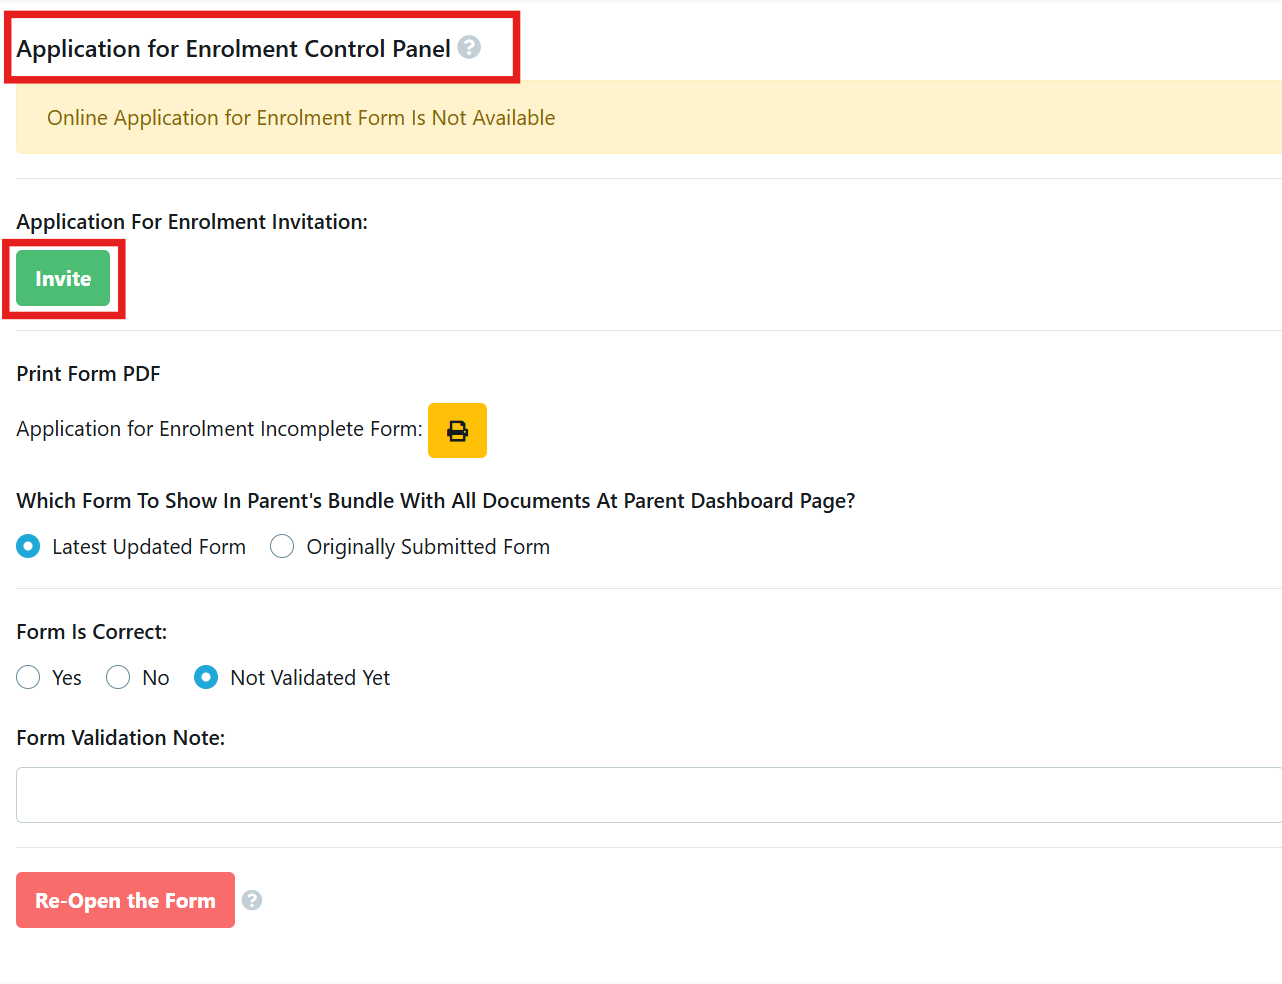
Task: Mark Form Is Correct as No
Action: click(x=118, y=677)
